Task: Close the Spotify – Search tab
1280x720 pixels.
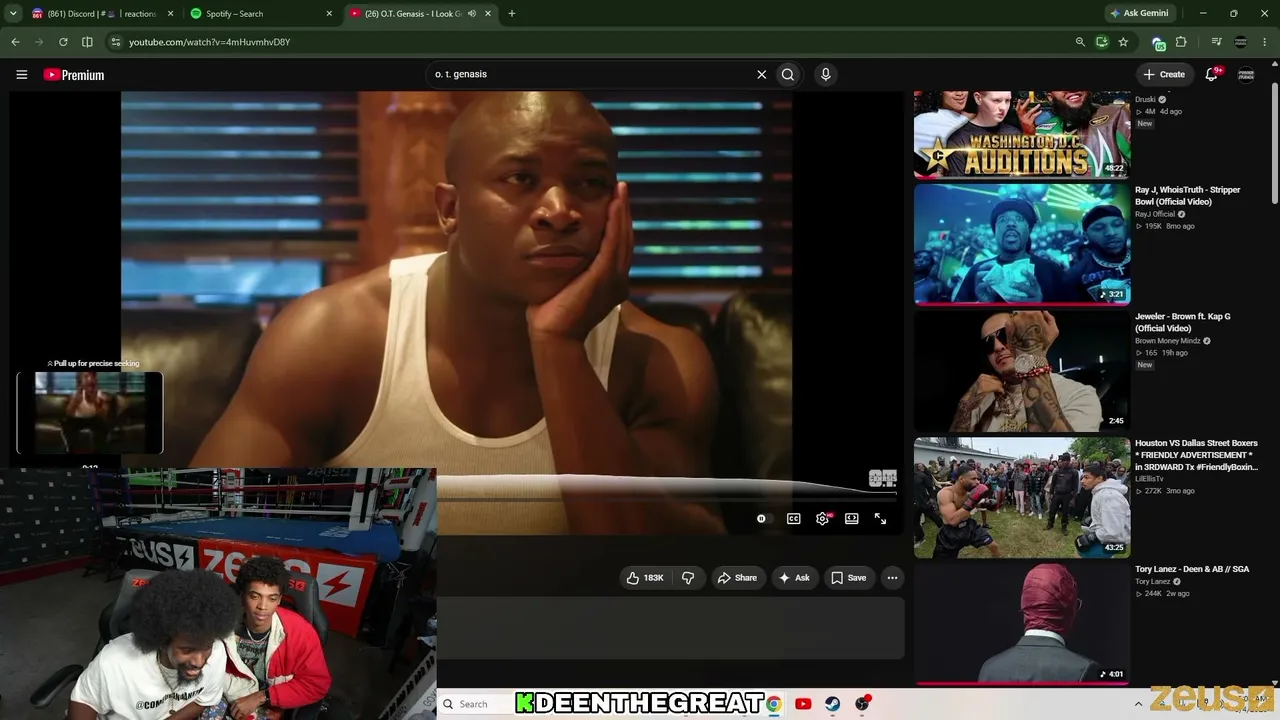Action: pyautogui.click(x=329, y=14)
